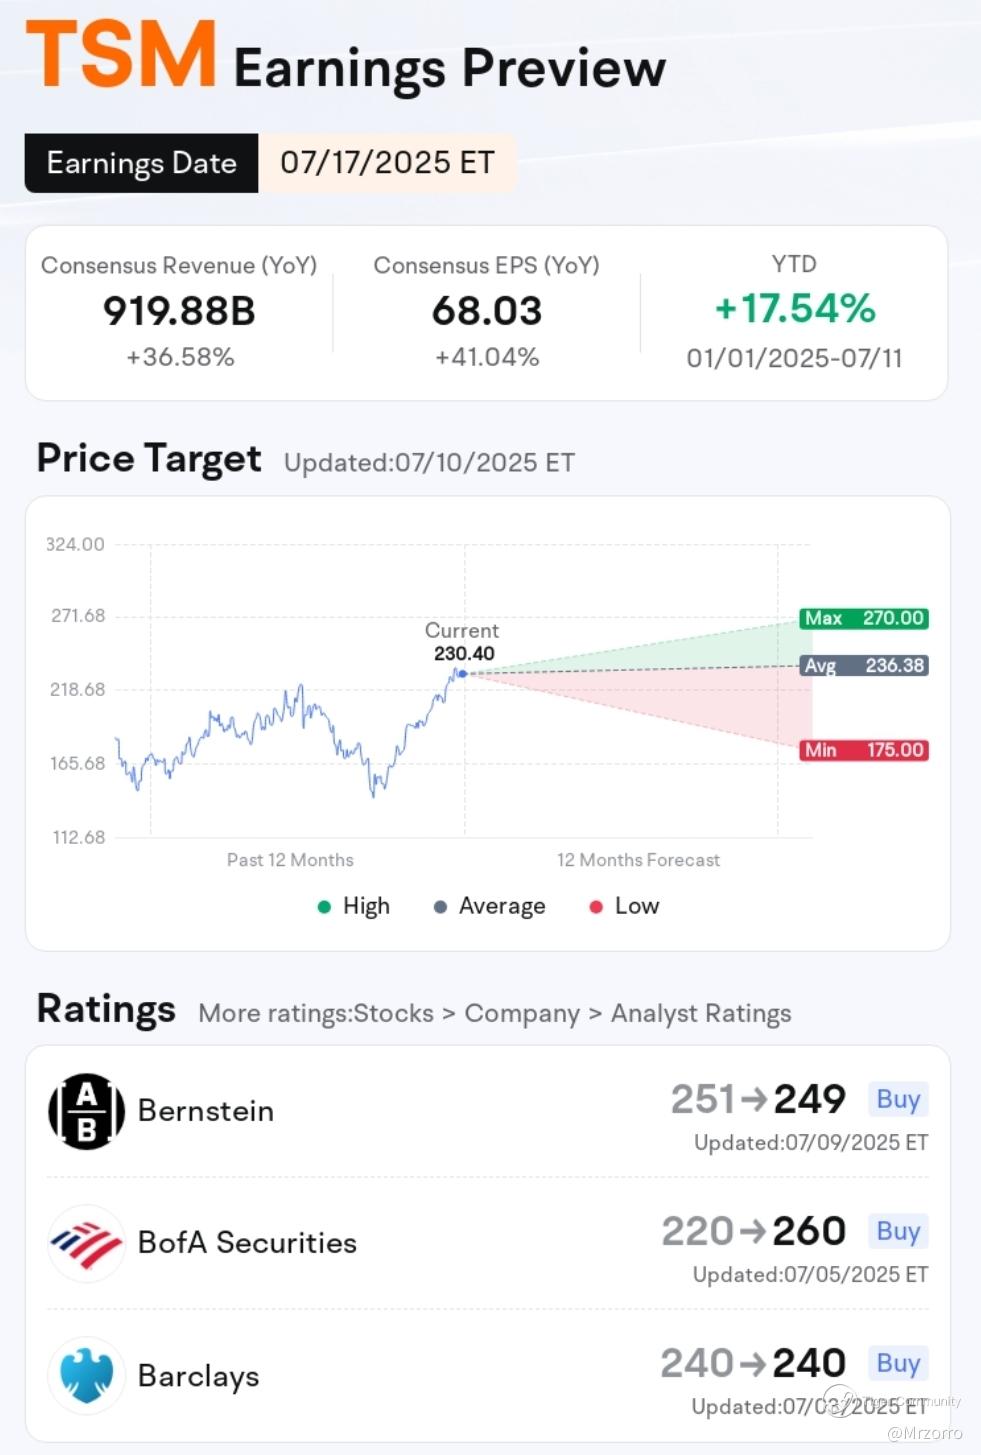Click the Barclays Buy rating badge
Viewport: 981px width, 1455px height.
(897, 1363)
